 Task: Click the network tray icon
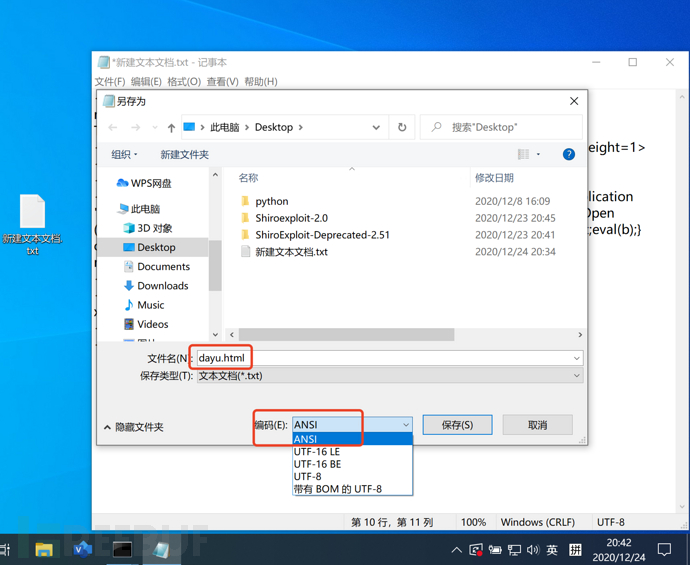click(514, 550)
